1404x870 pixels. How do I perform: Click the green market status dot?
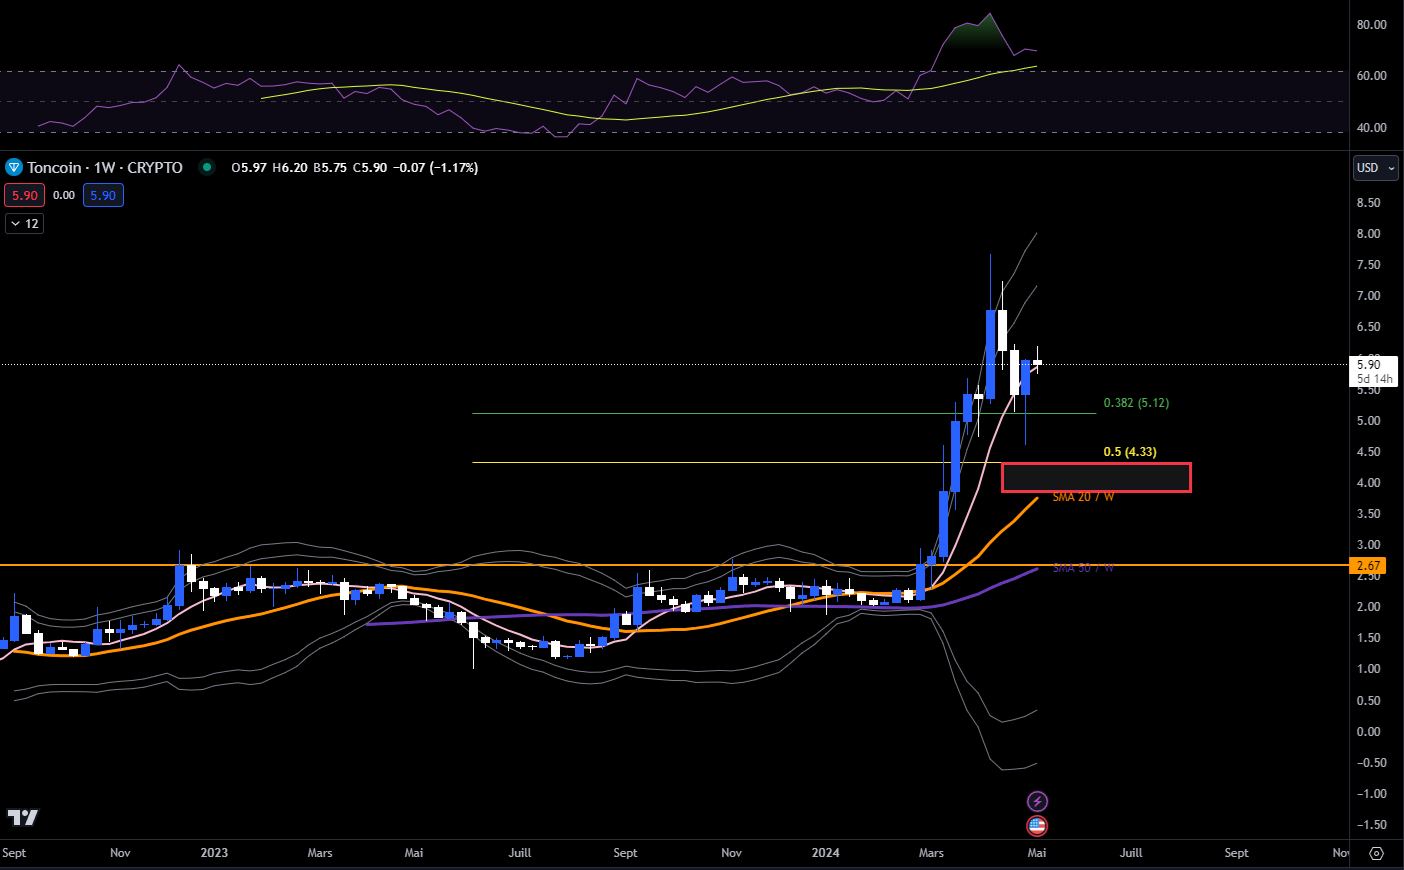[206, 167]
